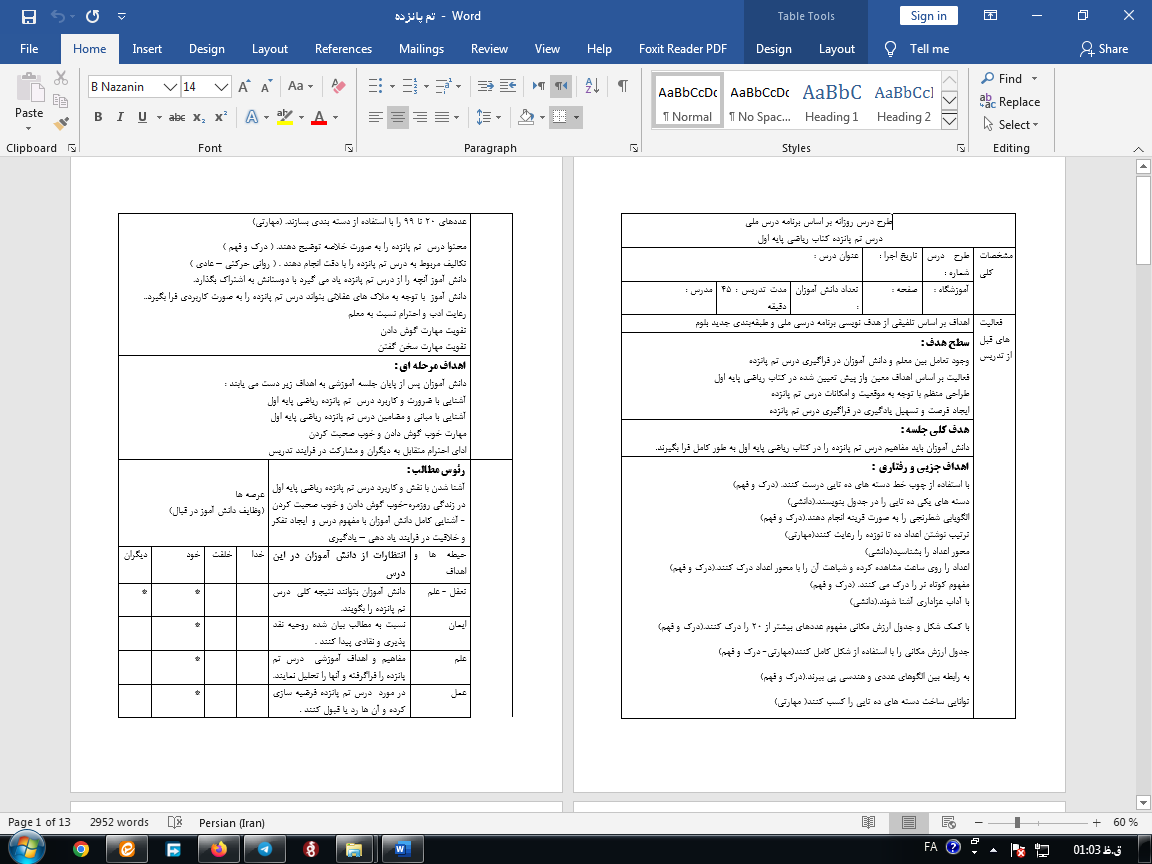
Task: Open Firefox from the taskbar
Action: coord(219,849)
